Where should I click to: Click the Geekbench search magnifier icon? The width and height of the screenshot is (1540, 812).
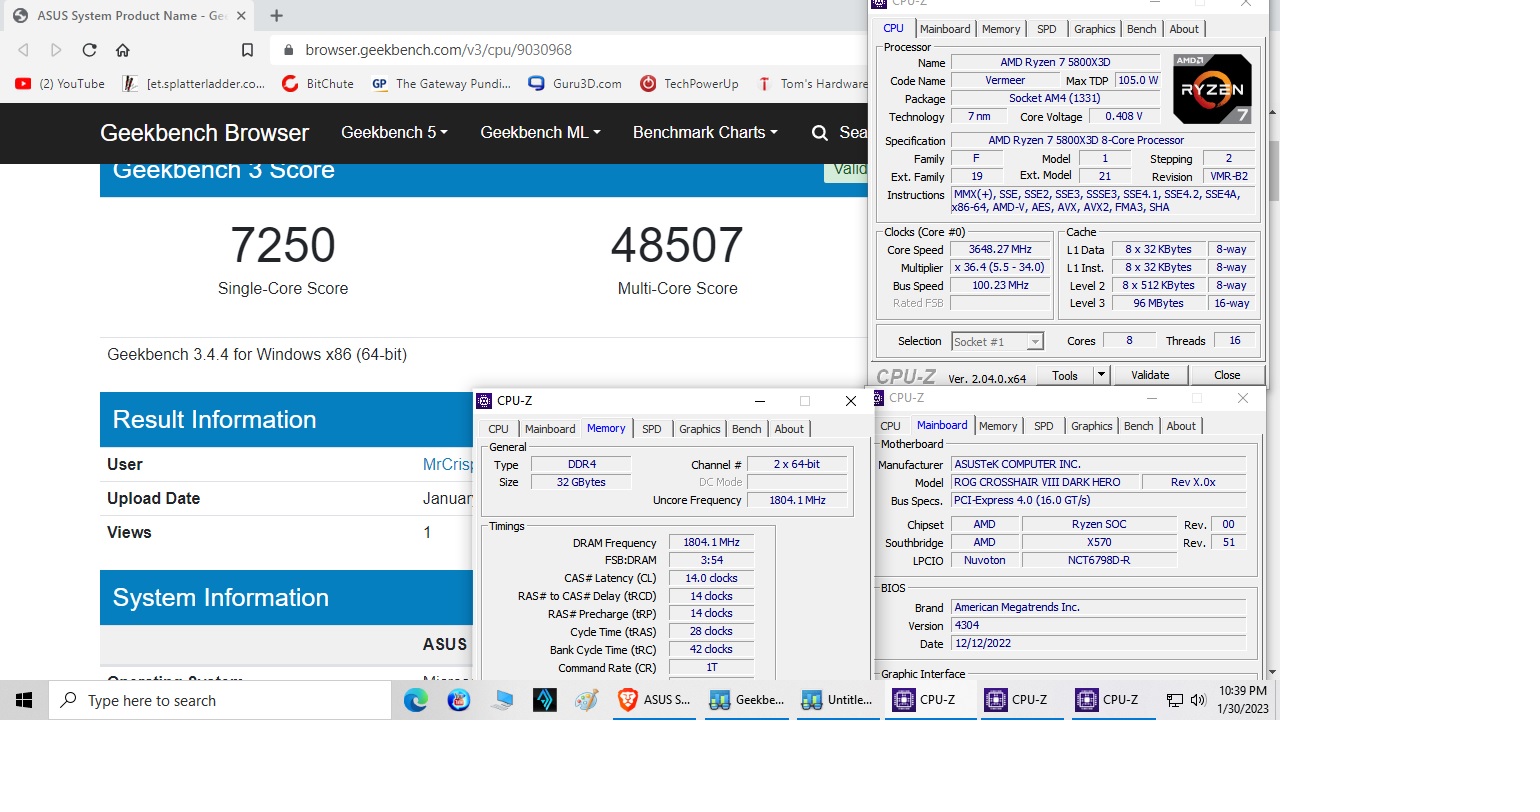820,133
